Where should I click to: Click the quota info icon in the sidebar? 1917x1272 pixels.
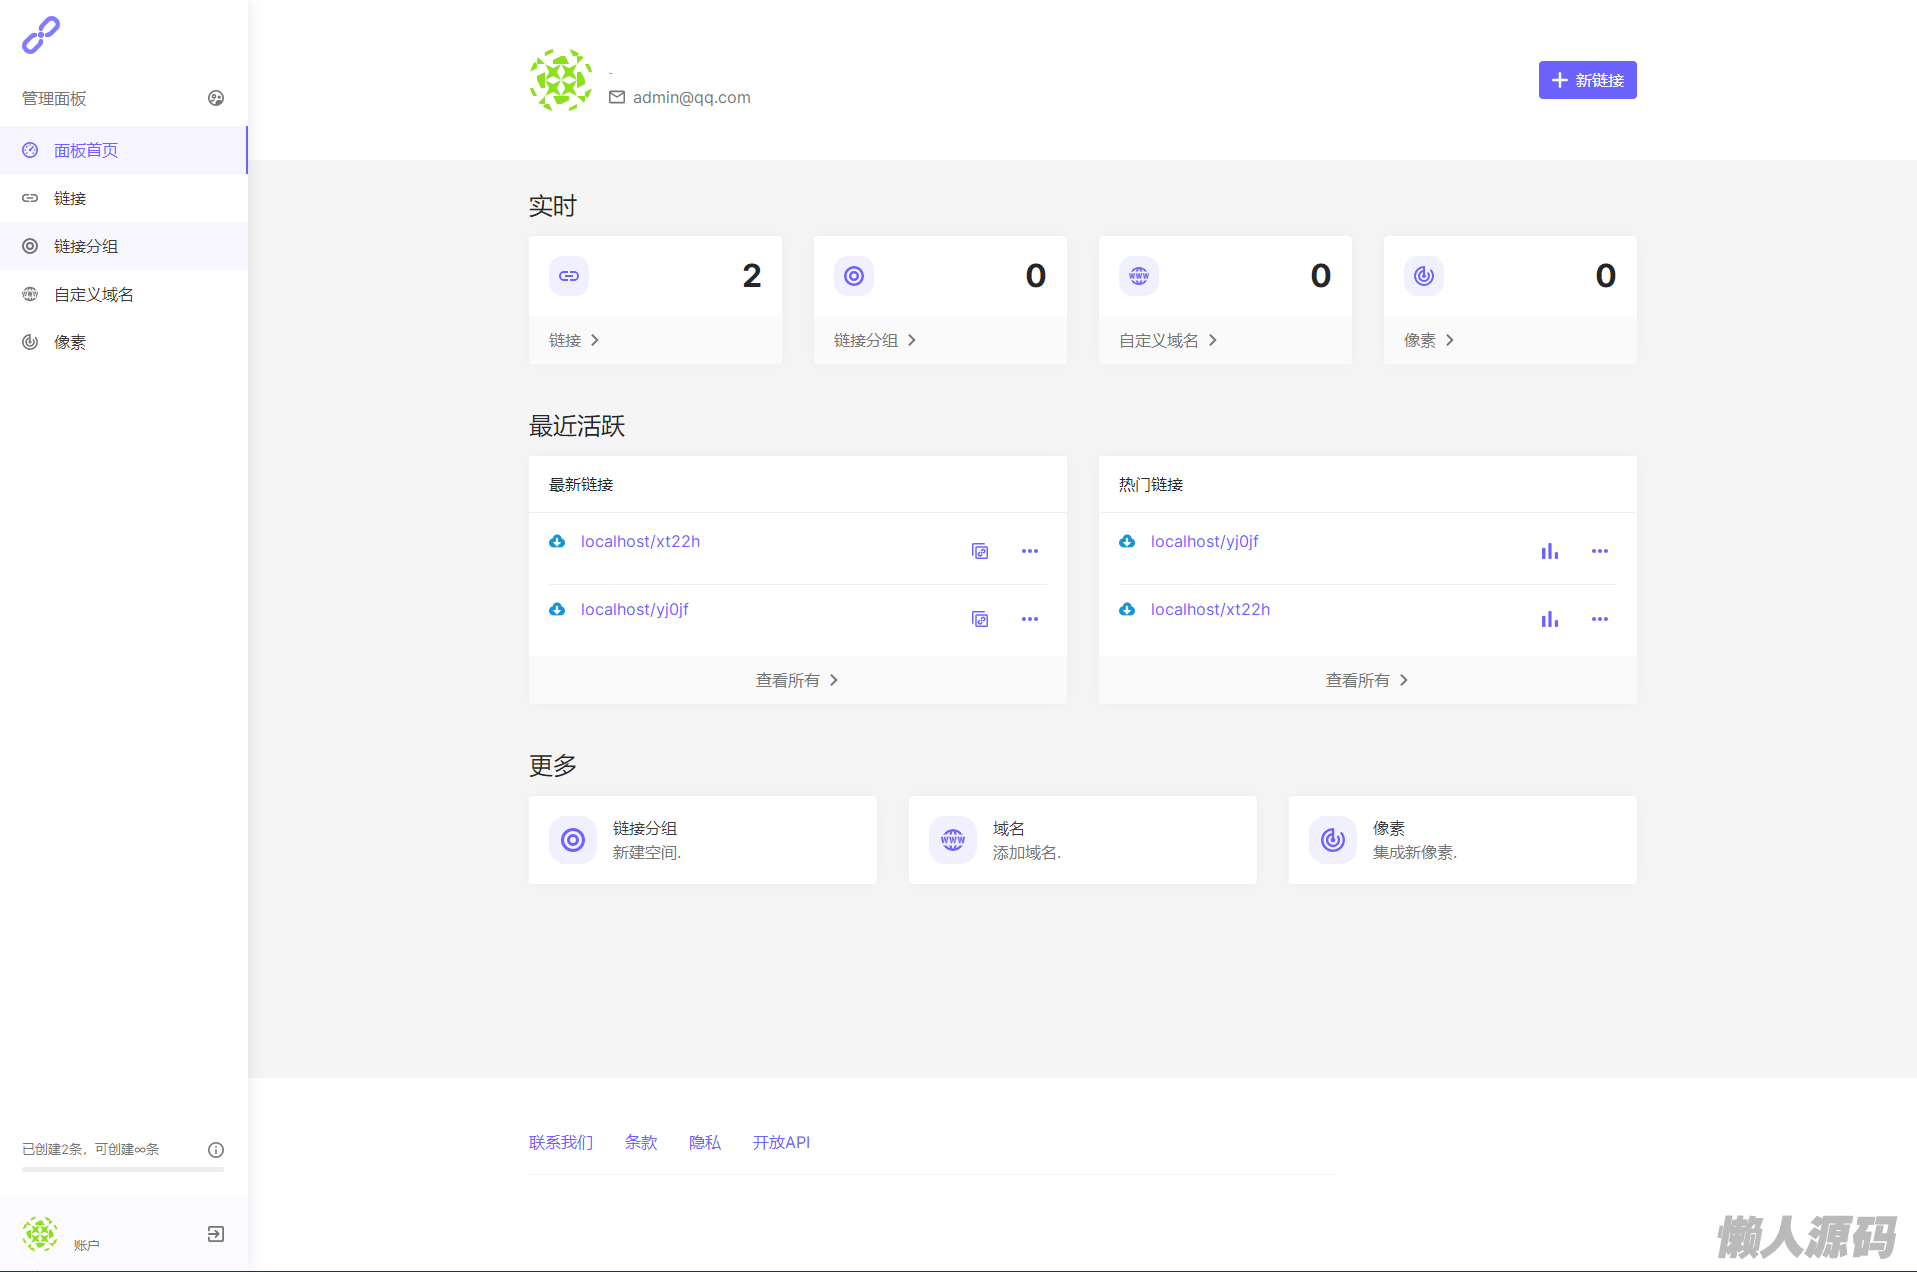(x=215, y=1150)
